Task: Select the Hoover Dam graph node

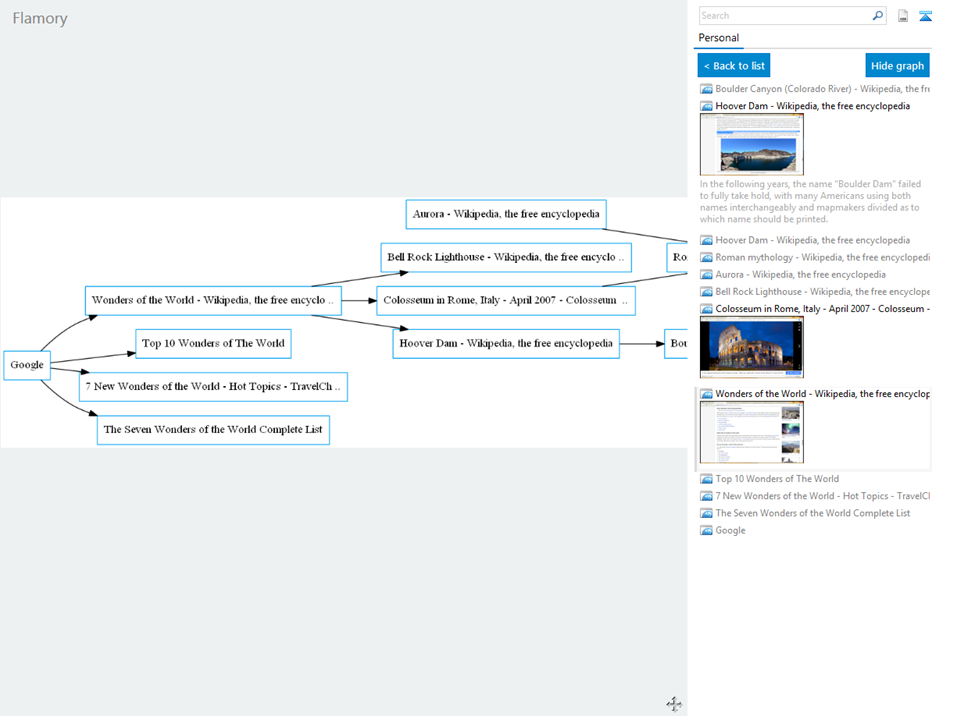Action: click(x=506, y=344)
